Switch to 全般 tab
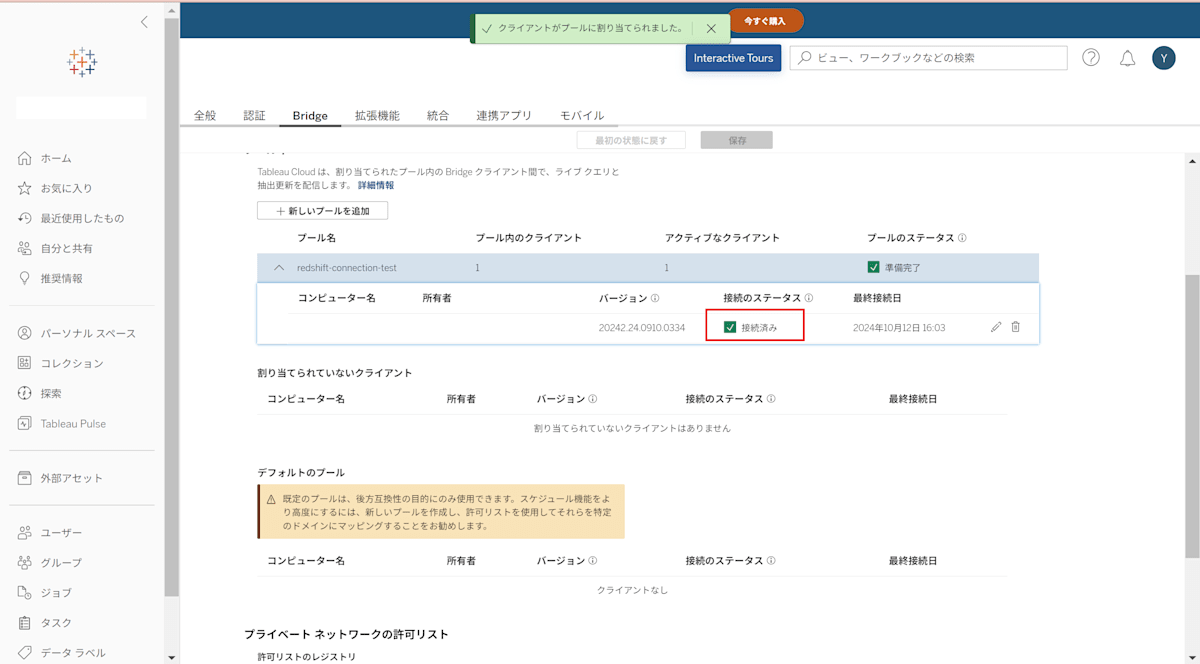1200x664 pixels. 205,115
